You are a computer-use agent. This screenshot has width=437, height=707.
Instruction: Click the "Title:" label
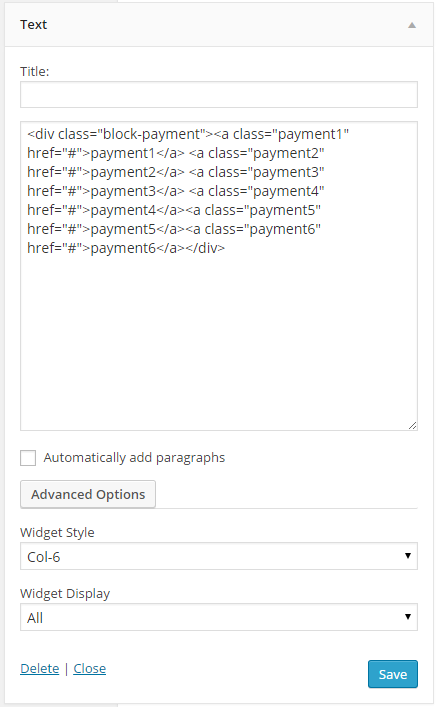(x=35, y=72)
